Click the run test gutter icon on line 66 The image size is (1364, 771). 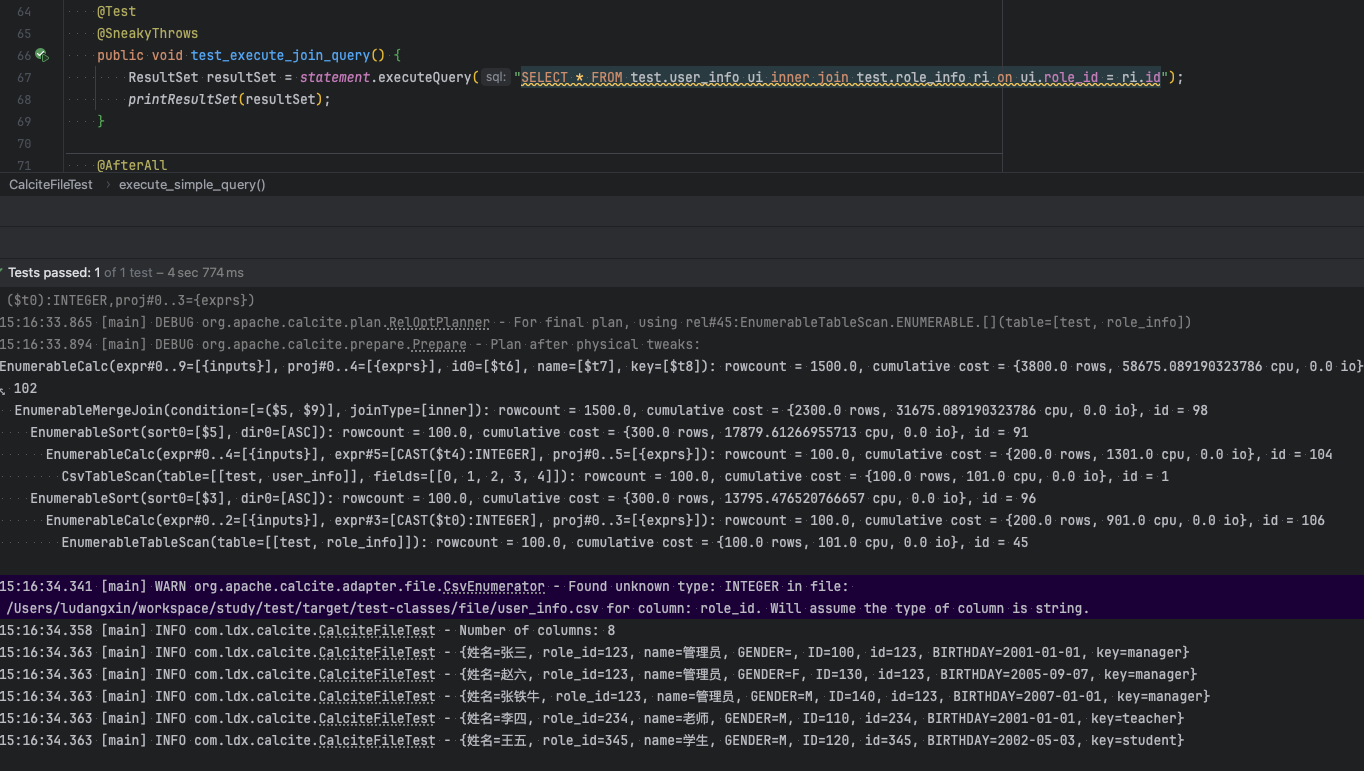tap(42, 56)
